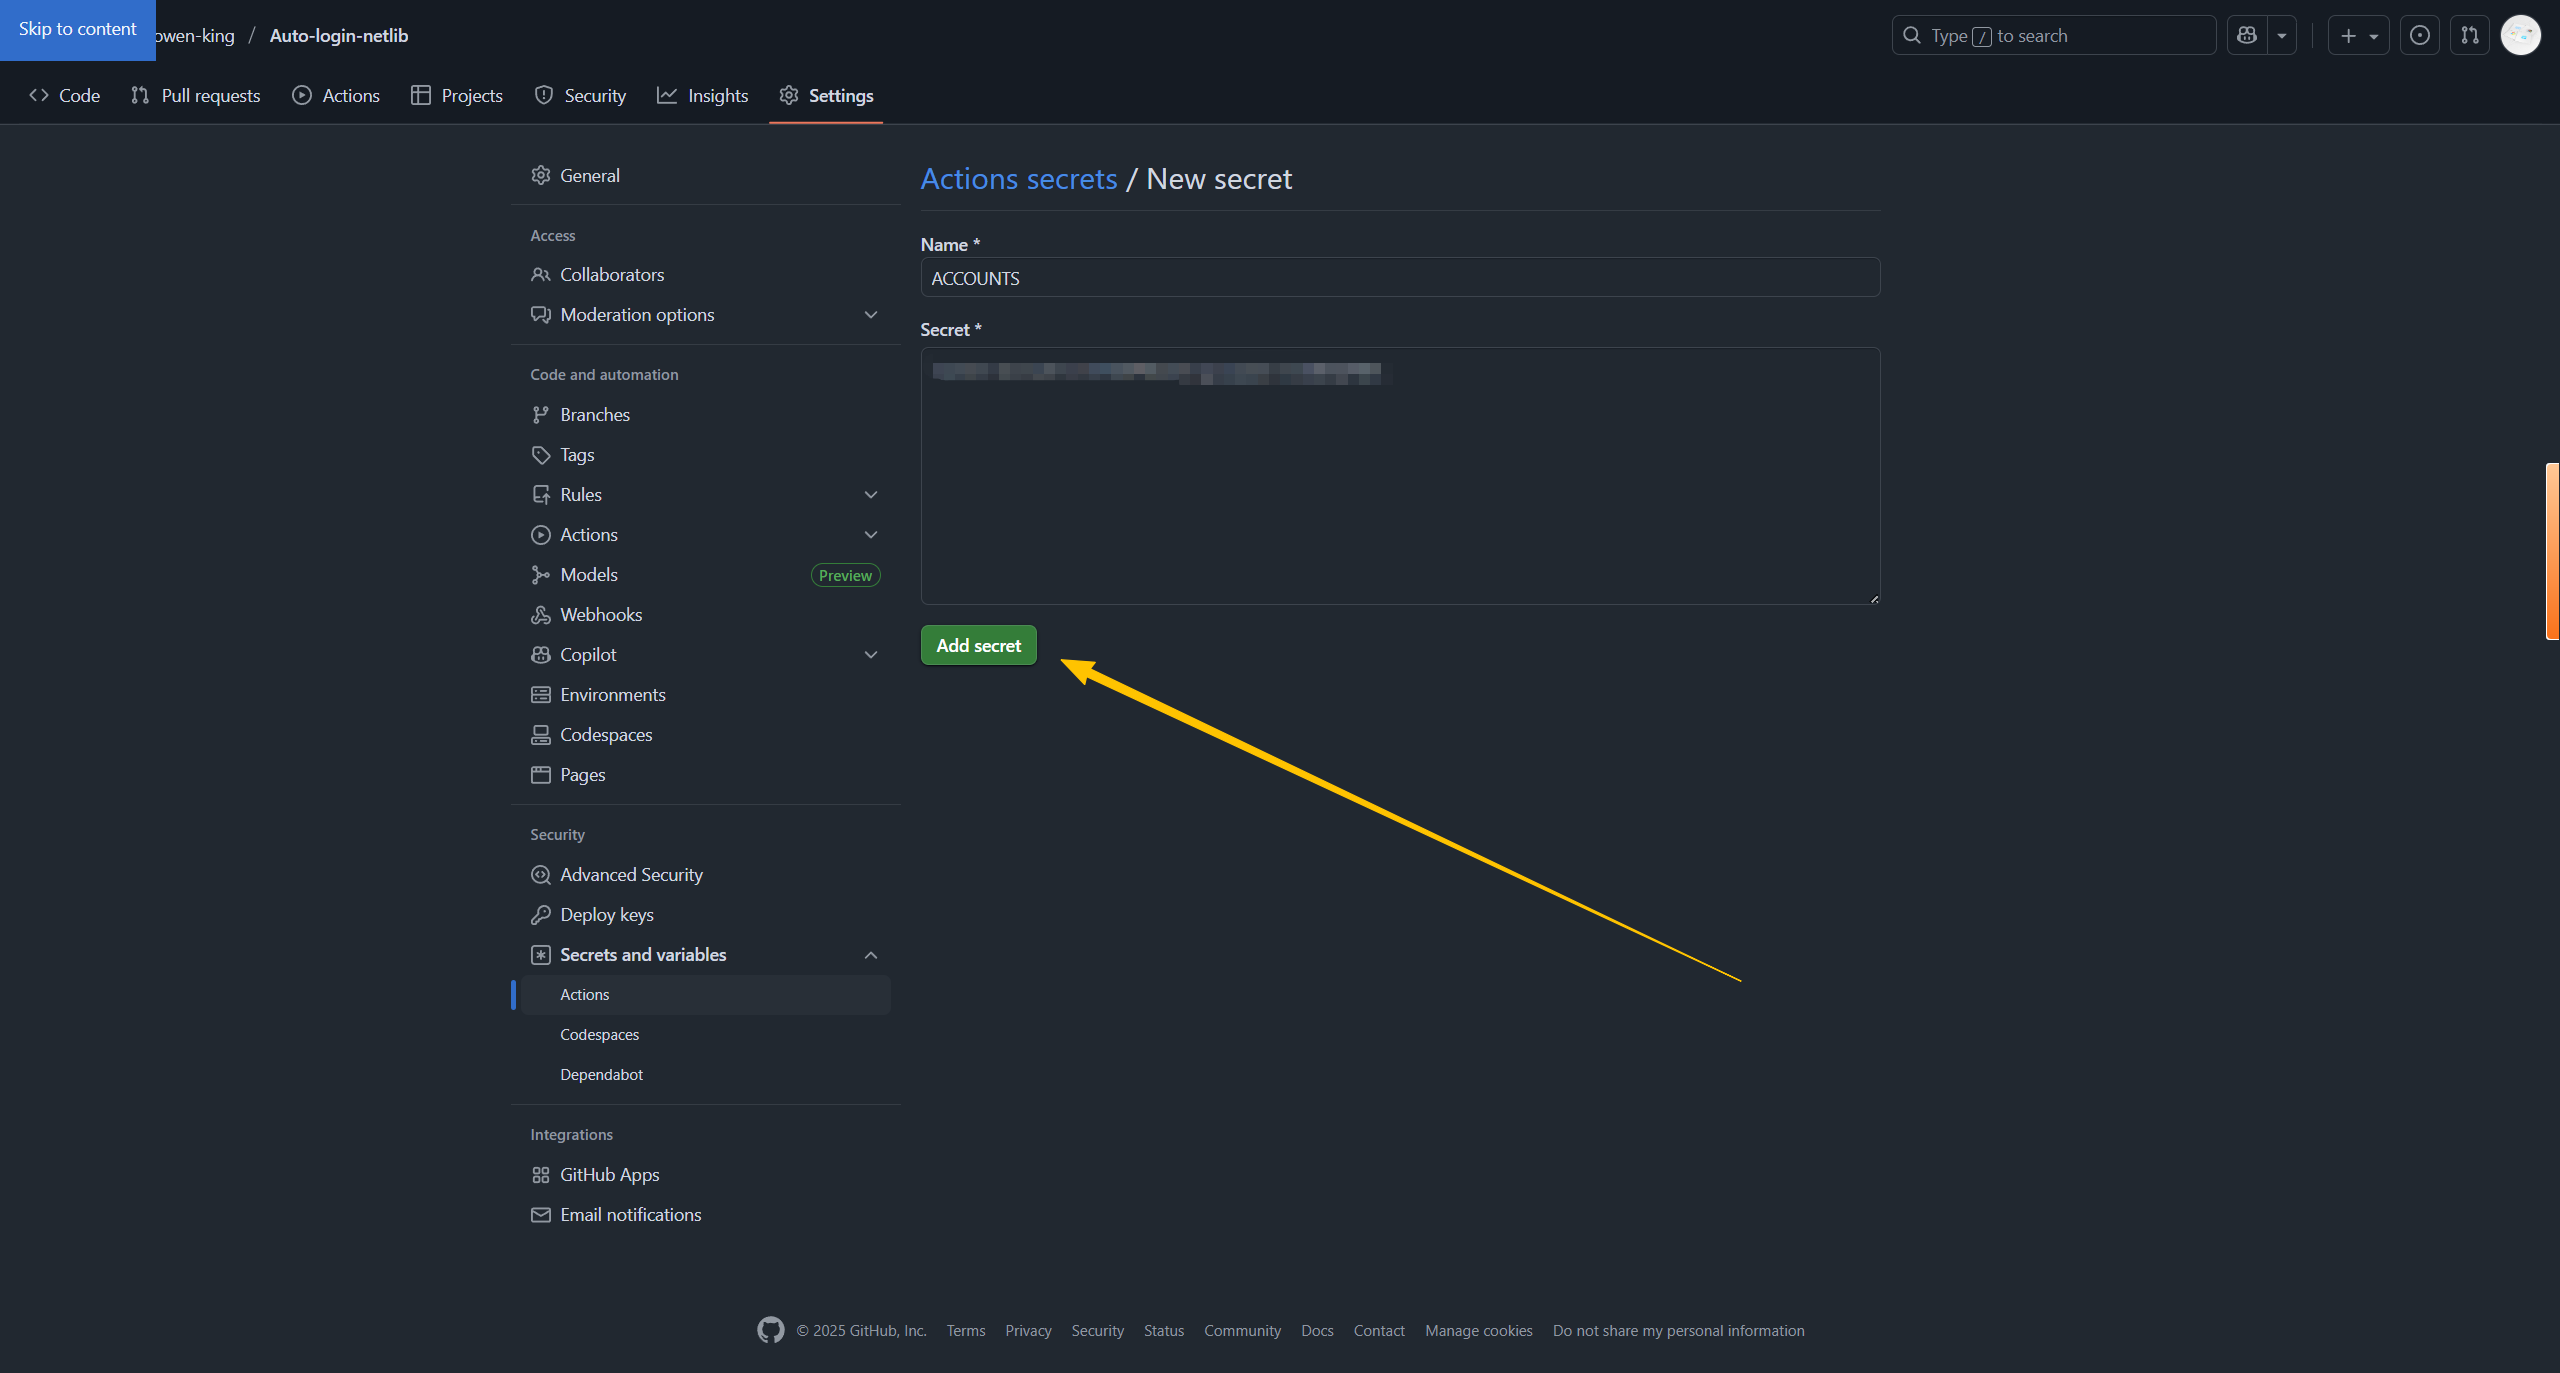Click the Name input field
2560x1373 pixels.
pos(1399,278)
